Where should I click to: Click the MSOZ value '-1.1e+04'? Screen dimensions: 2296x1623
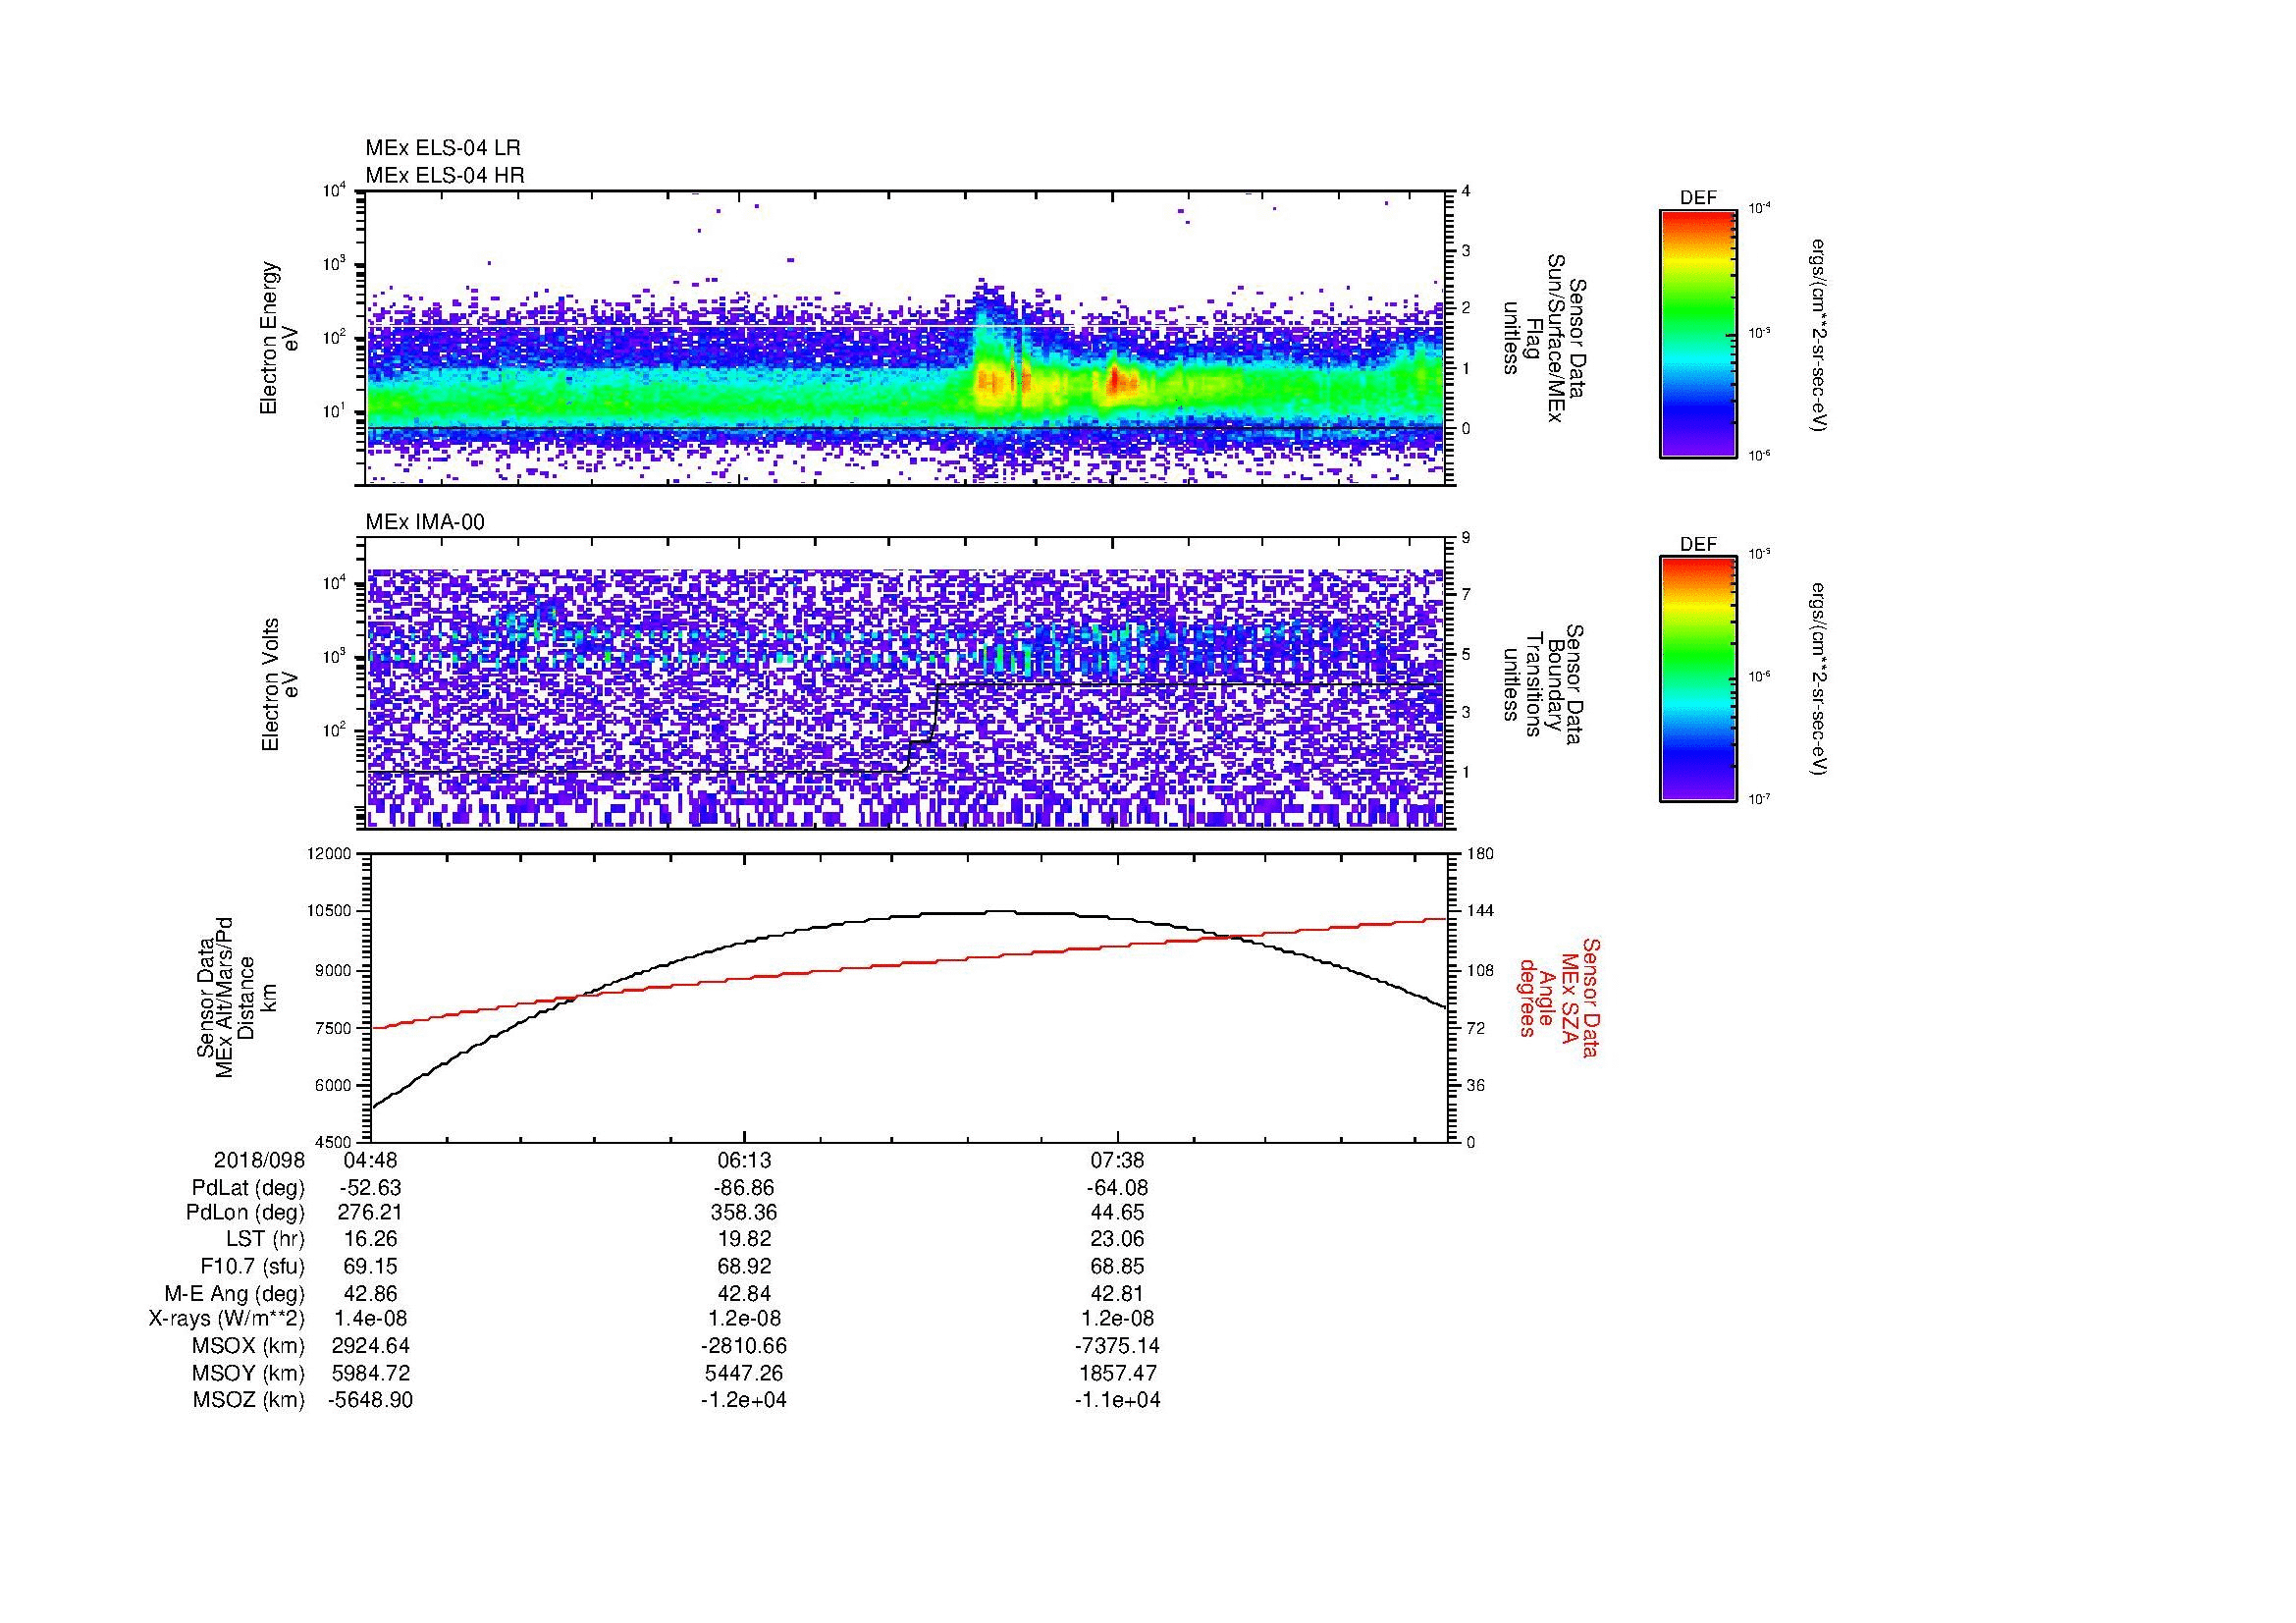(x=1117, y=1400)
